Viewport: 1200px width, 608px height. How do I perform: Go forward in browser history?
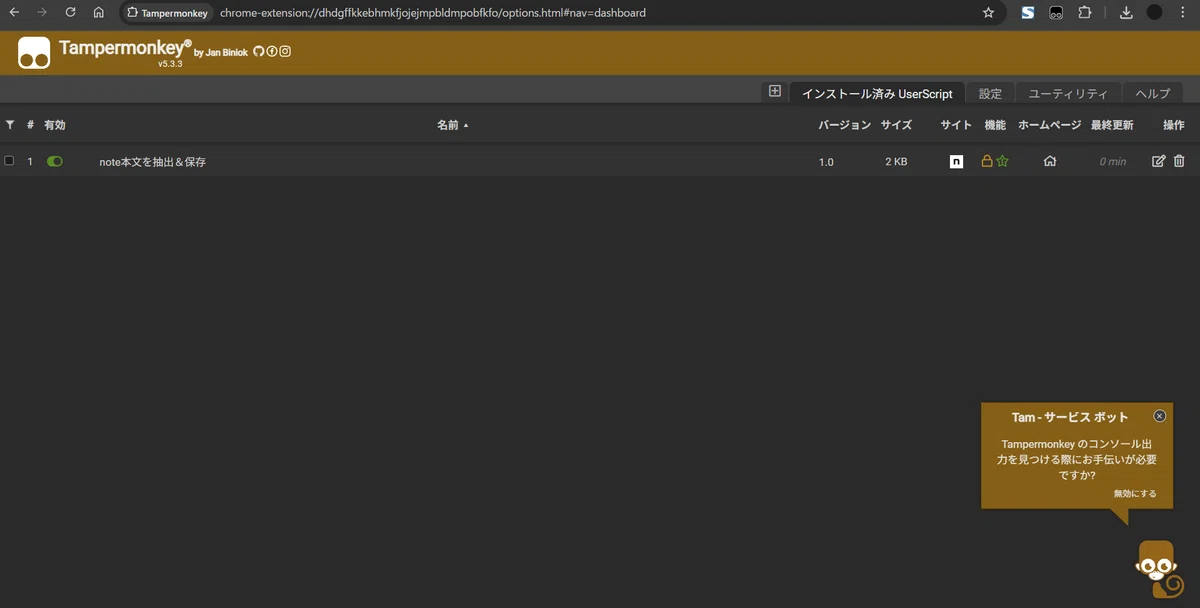point(42,13)
